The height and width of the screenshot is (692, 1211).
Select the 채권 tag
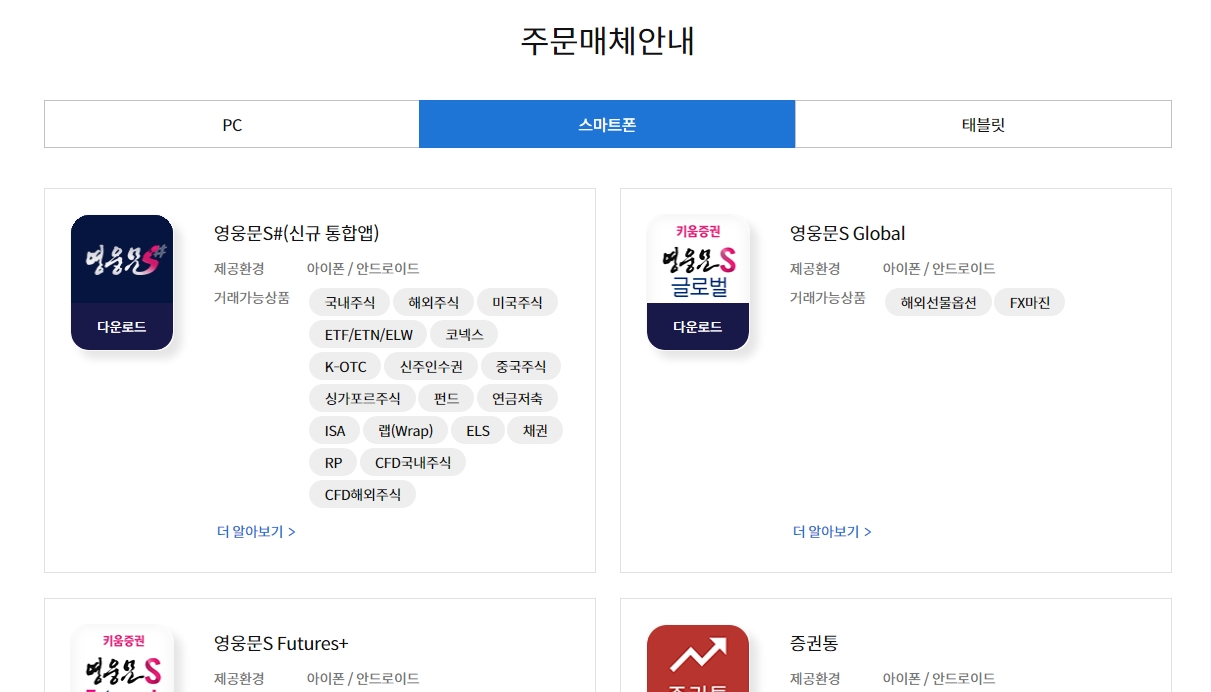(x=535, y=430)
